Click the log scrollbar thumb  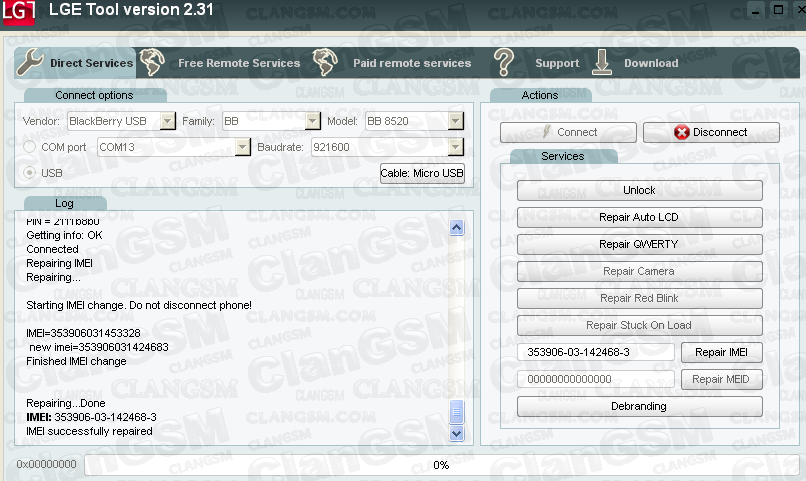click(x=456, y=412)
